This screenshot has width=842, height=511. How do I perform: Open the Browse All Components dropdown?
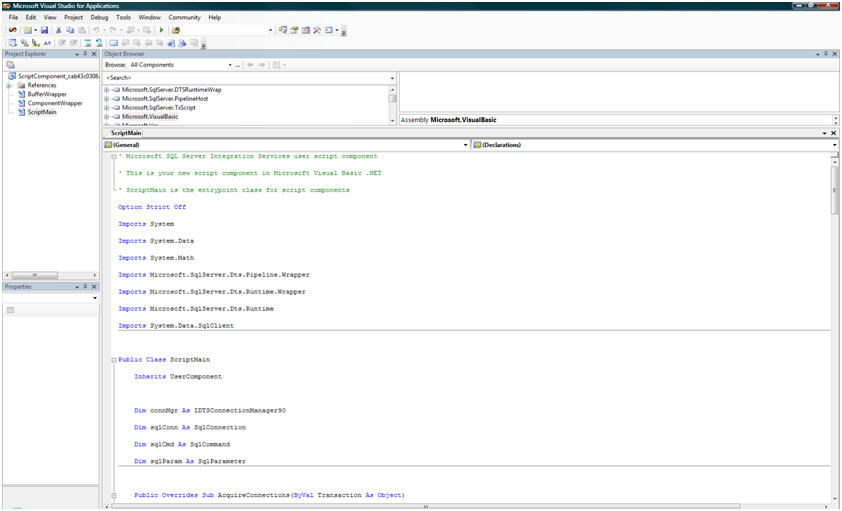[x=230, y=64]
